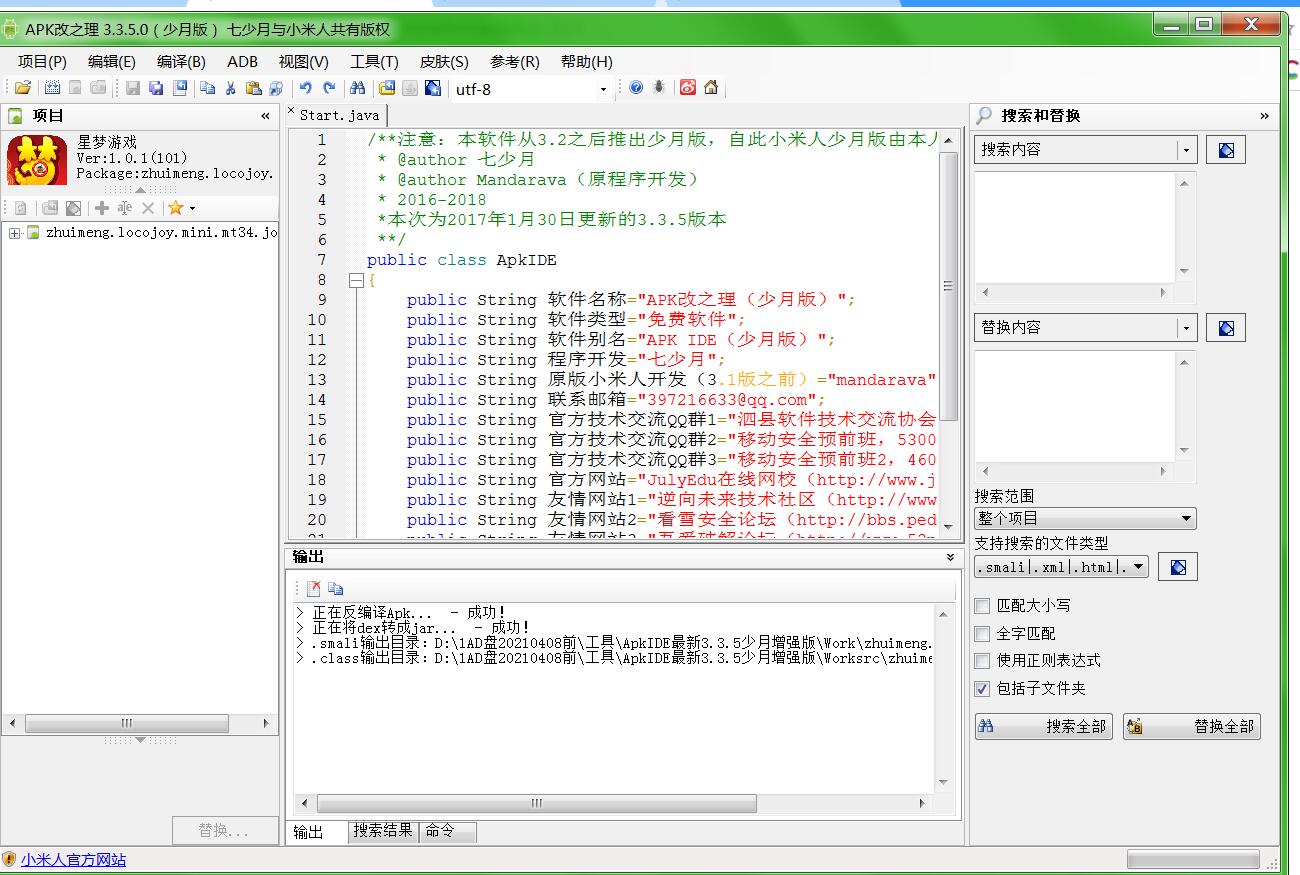This screenshot has height=875, width=1300.
Task: Open the utf-8 encoding dropdown
Action: (602, 89)
